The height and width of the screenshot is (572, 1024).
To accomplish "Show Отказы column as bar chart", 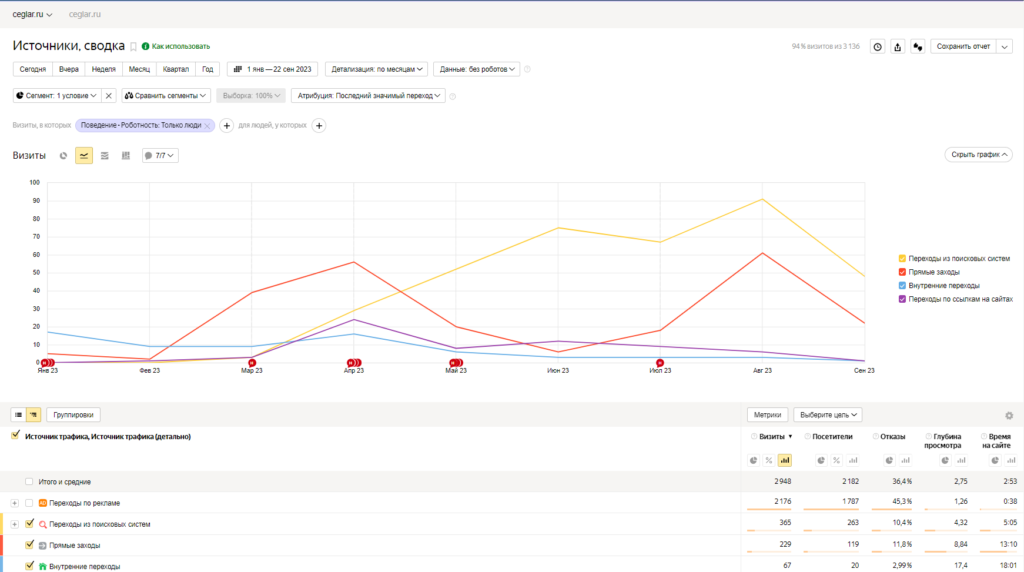I will (905, 460).
